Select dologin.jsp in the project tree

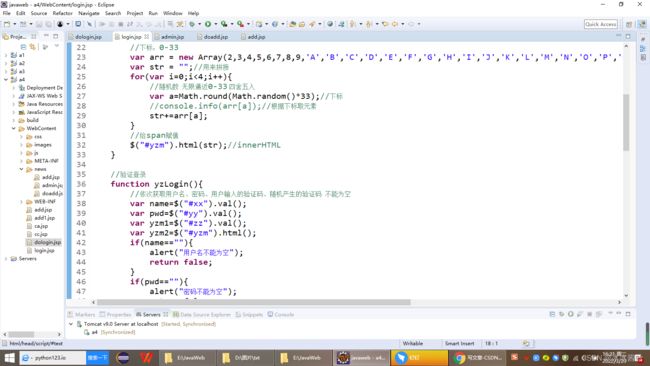[47, 242]
